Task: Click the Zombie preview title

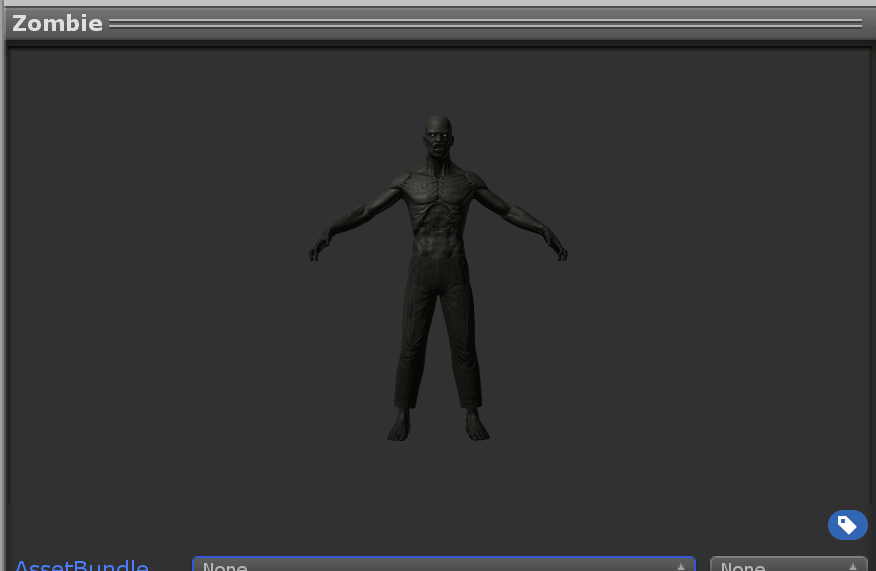Action: pos(57,23)
